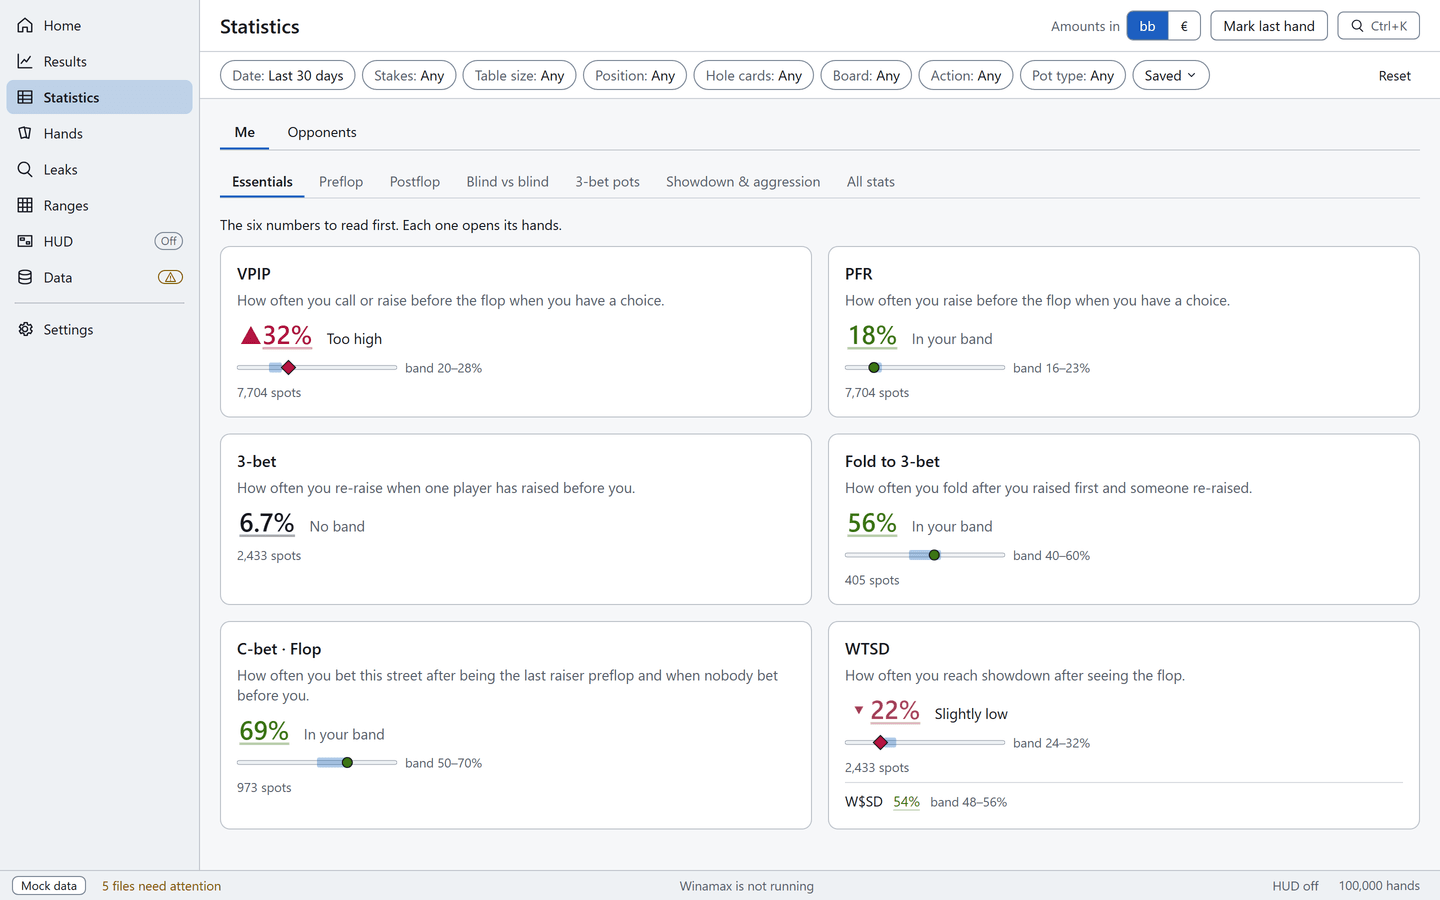This screenshot has width=1440, height=900.
Task: Click the Home house icon in sidebar
Action: (25, 25)
